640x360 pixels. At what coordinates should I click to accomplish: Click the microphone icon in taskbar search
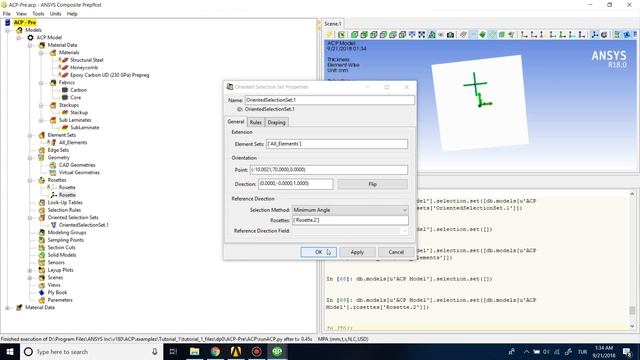[x=155, y=351]
